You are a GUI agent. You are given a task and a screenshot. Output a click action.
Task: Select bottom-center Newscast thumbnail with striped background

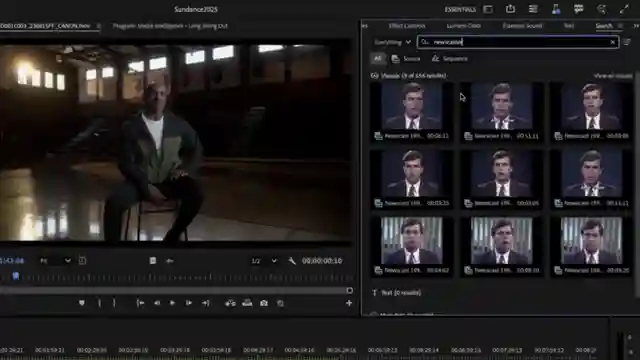pos(502,246)
